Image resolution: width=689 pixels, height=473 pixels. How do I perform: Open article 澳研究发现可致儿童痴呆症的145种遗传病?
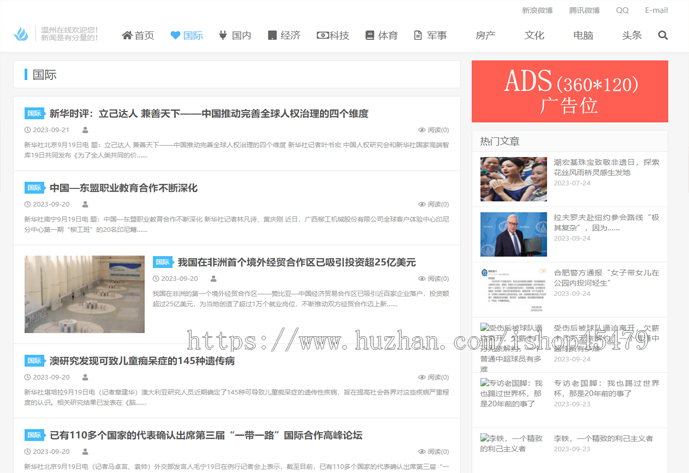(x=142, y=361)
